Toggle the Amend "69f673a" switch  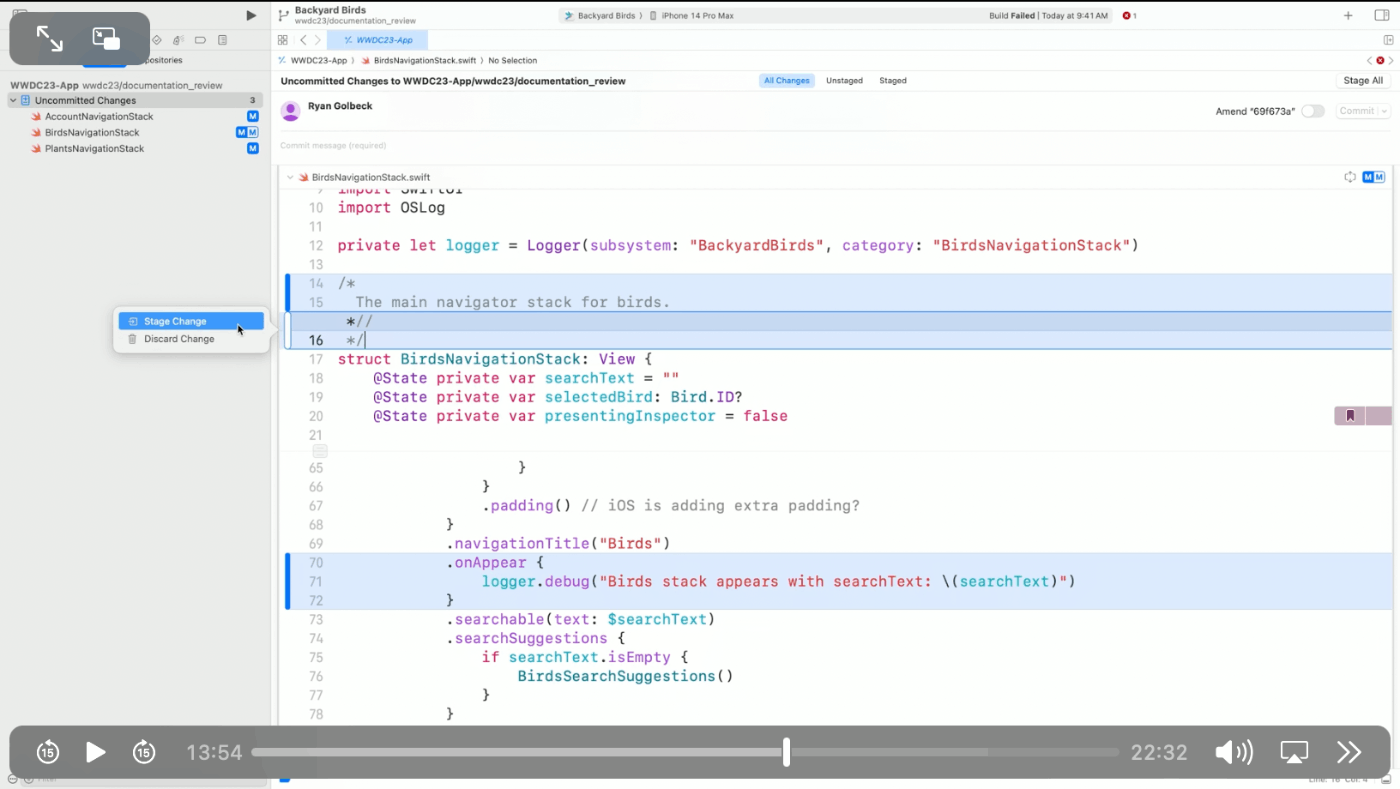pos(1312,111)
